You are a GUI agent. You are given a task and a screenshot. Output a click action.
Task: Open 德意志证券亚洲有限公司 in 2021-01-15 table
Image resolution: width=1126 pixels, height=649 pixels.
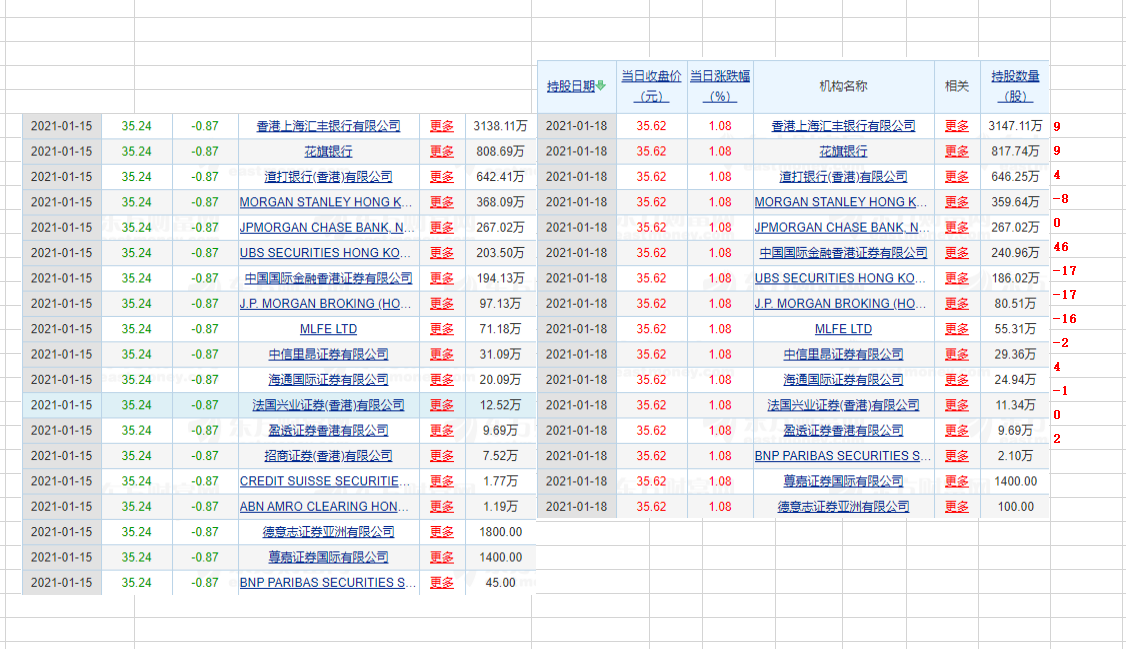(328, 532)
